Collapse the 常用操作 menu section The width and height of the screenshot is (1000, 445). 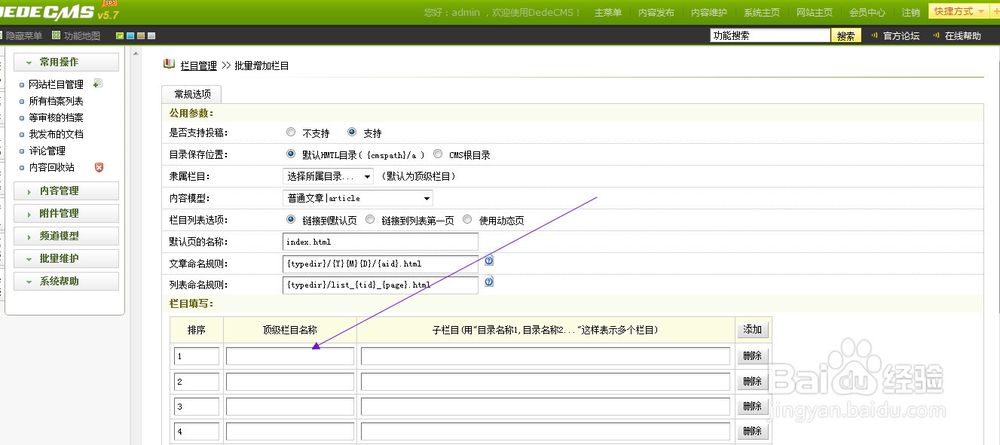[66, 62]
